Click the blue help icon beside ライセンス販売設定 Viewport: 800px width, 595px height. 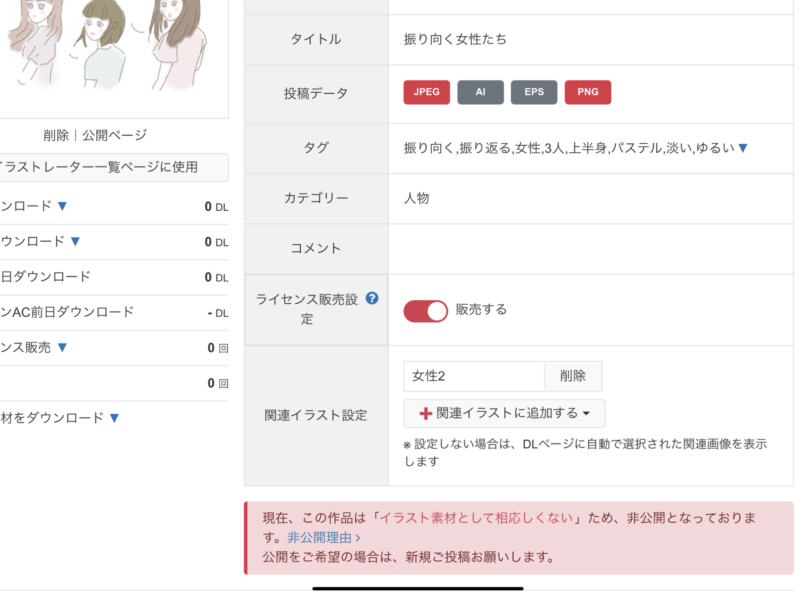pos(372,298)
